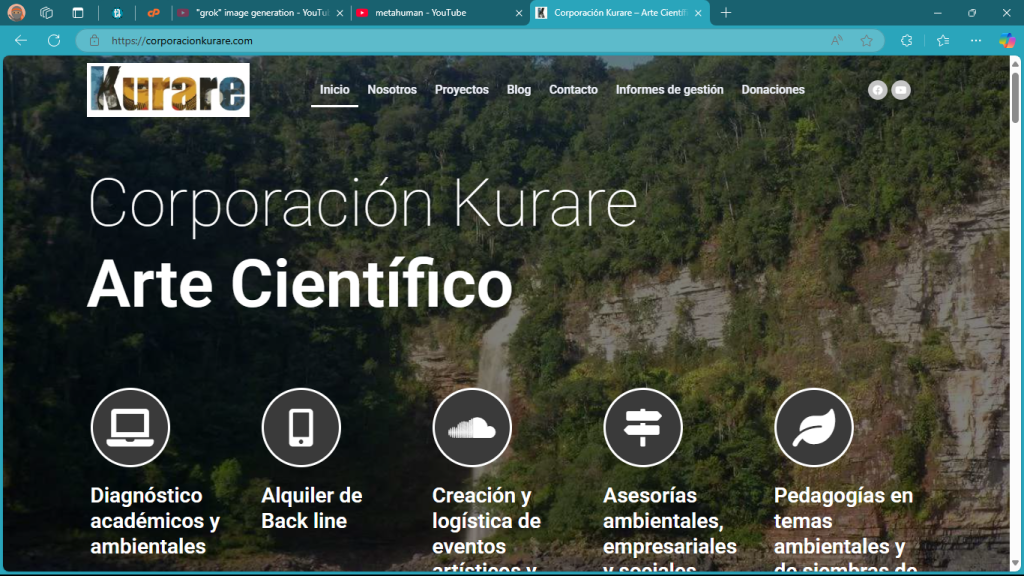The height and width of the screenshot is (576, 1024).
Task: Click the Kurare logo image
Action: pos(168,90)
